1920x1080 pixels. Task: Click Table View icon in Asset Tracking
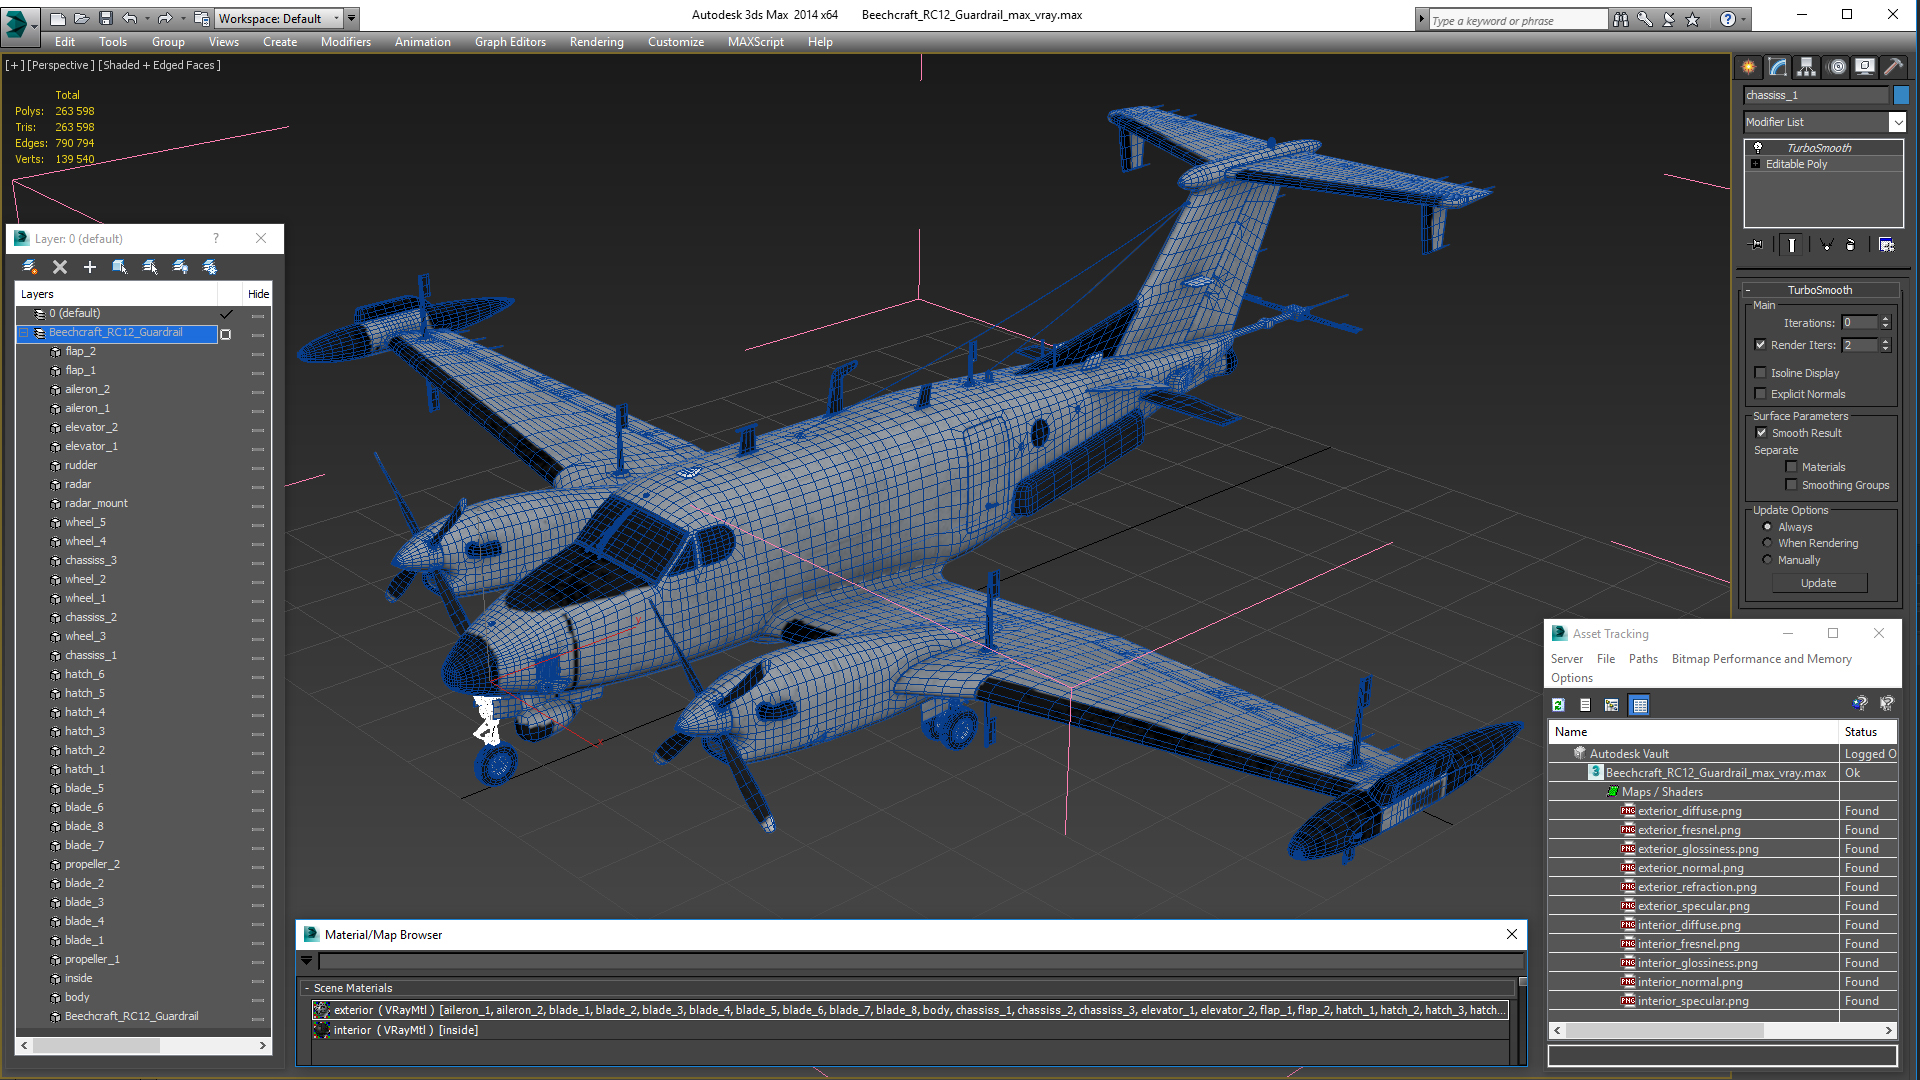[x=1639, y=705]
